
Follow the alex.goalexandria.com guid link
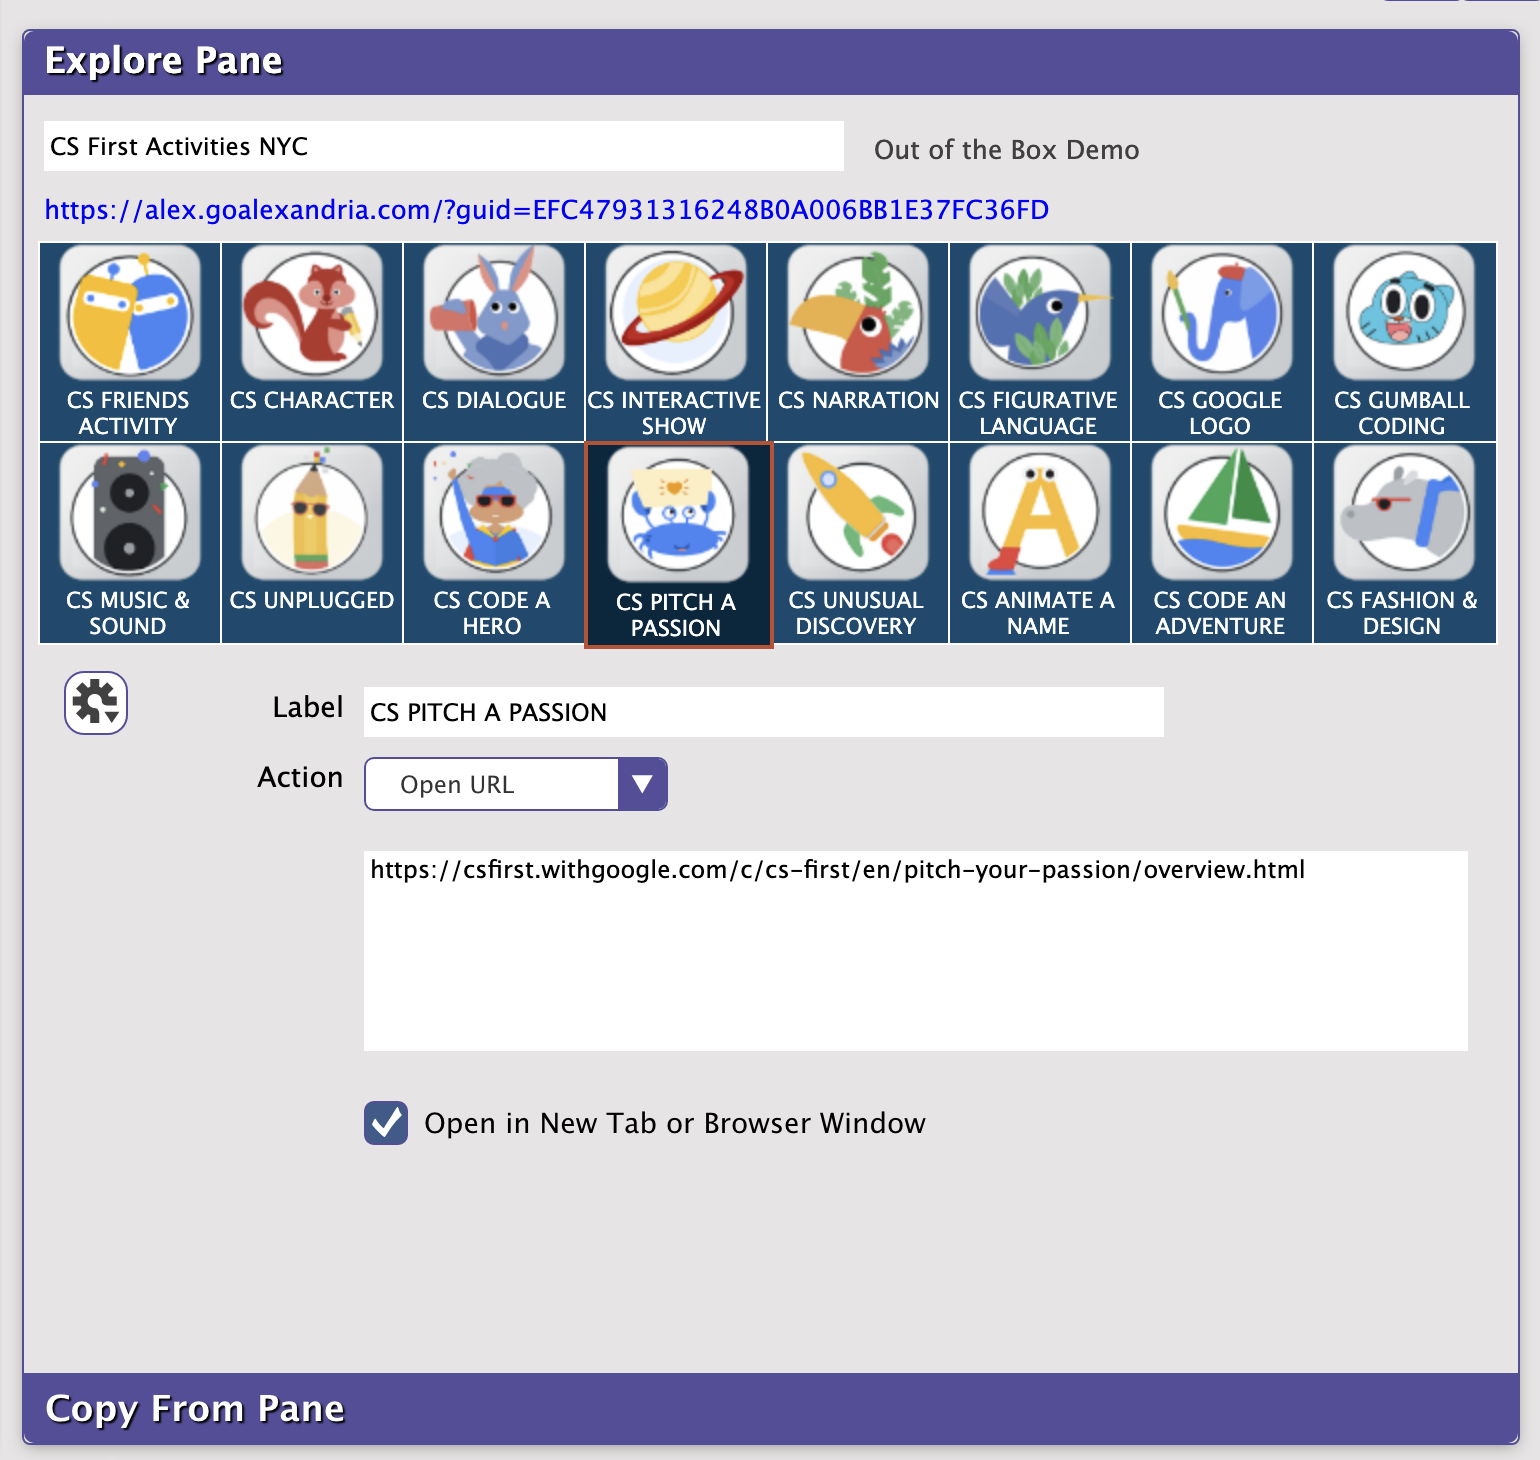click(x=547, y=210)
